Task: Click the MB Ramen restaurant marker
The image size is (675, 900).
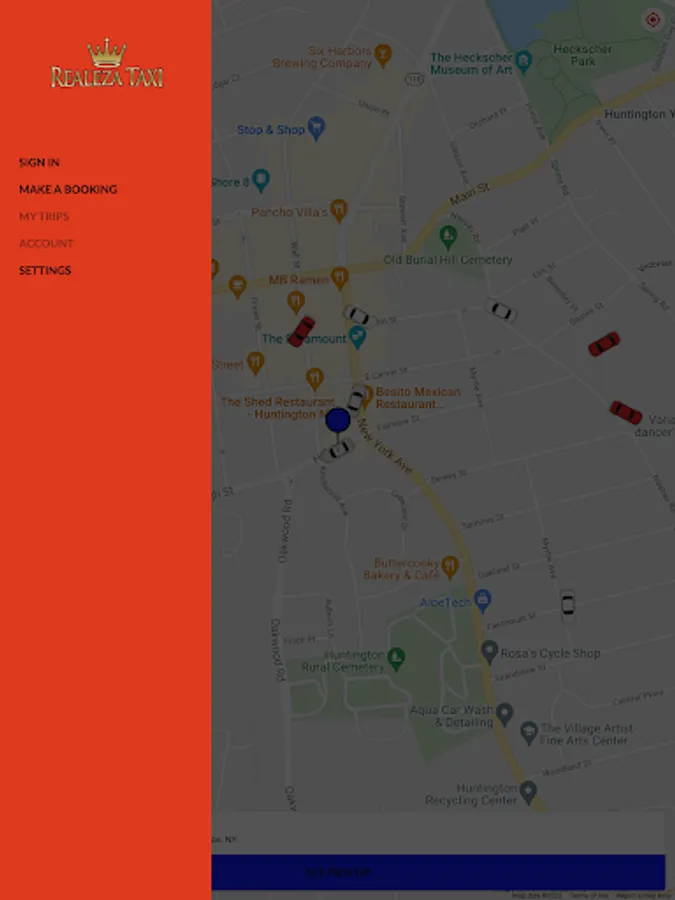Action: pyautogui.click(x=339, y=278)
